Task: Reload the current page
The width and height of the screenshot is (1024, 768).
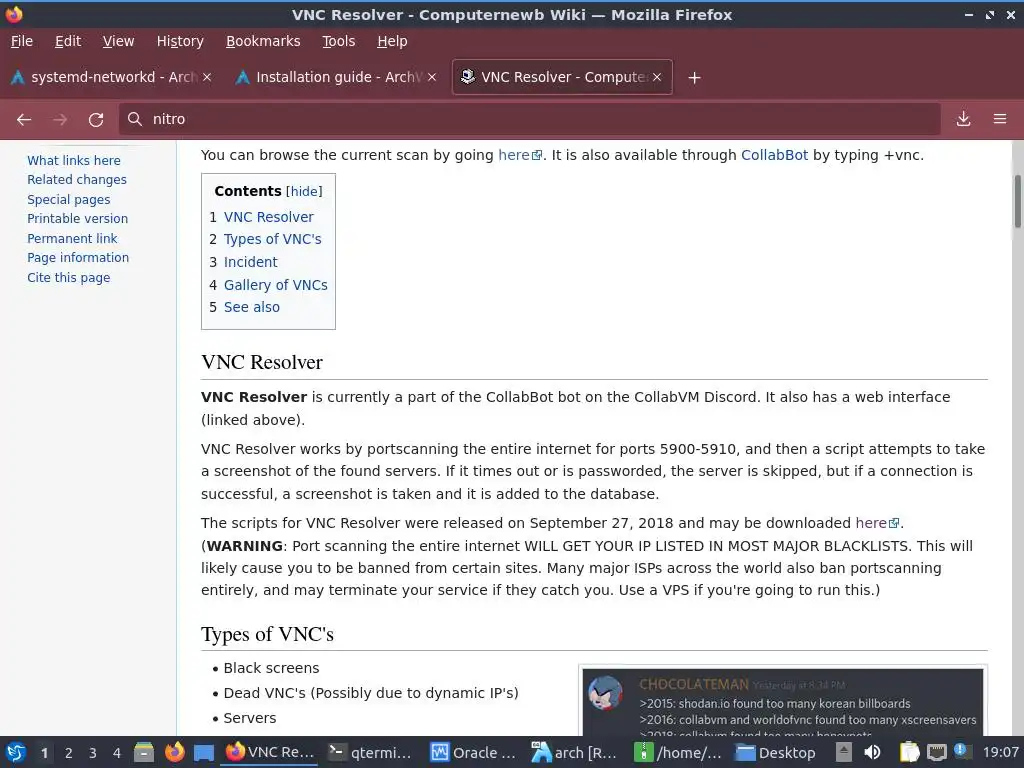Action: click(96, 120)
